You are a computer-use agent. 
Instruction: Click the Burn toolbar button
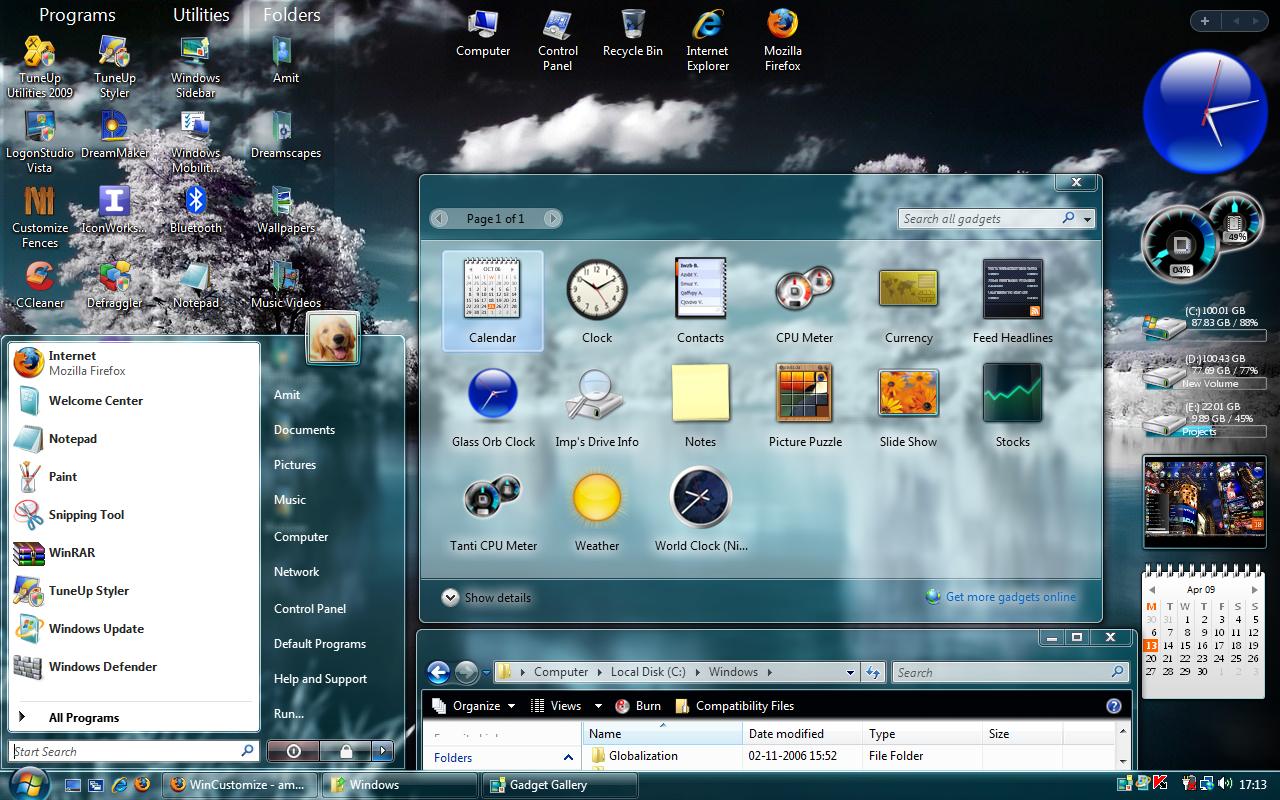click(x=638, y=706)
